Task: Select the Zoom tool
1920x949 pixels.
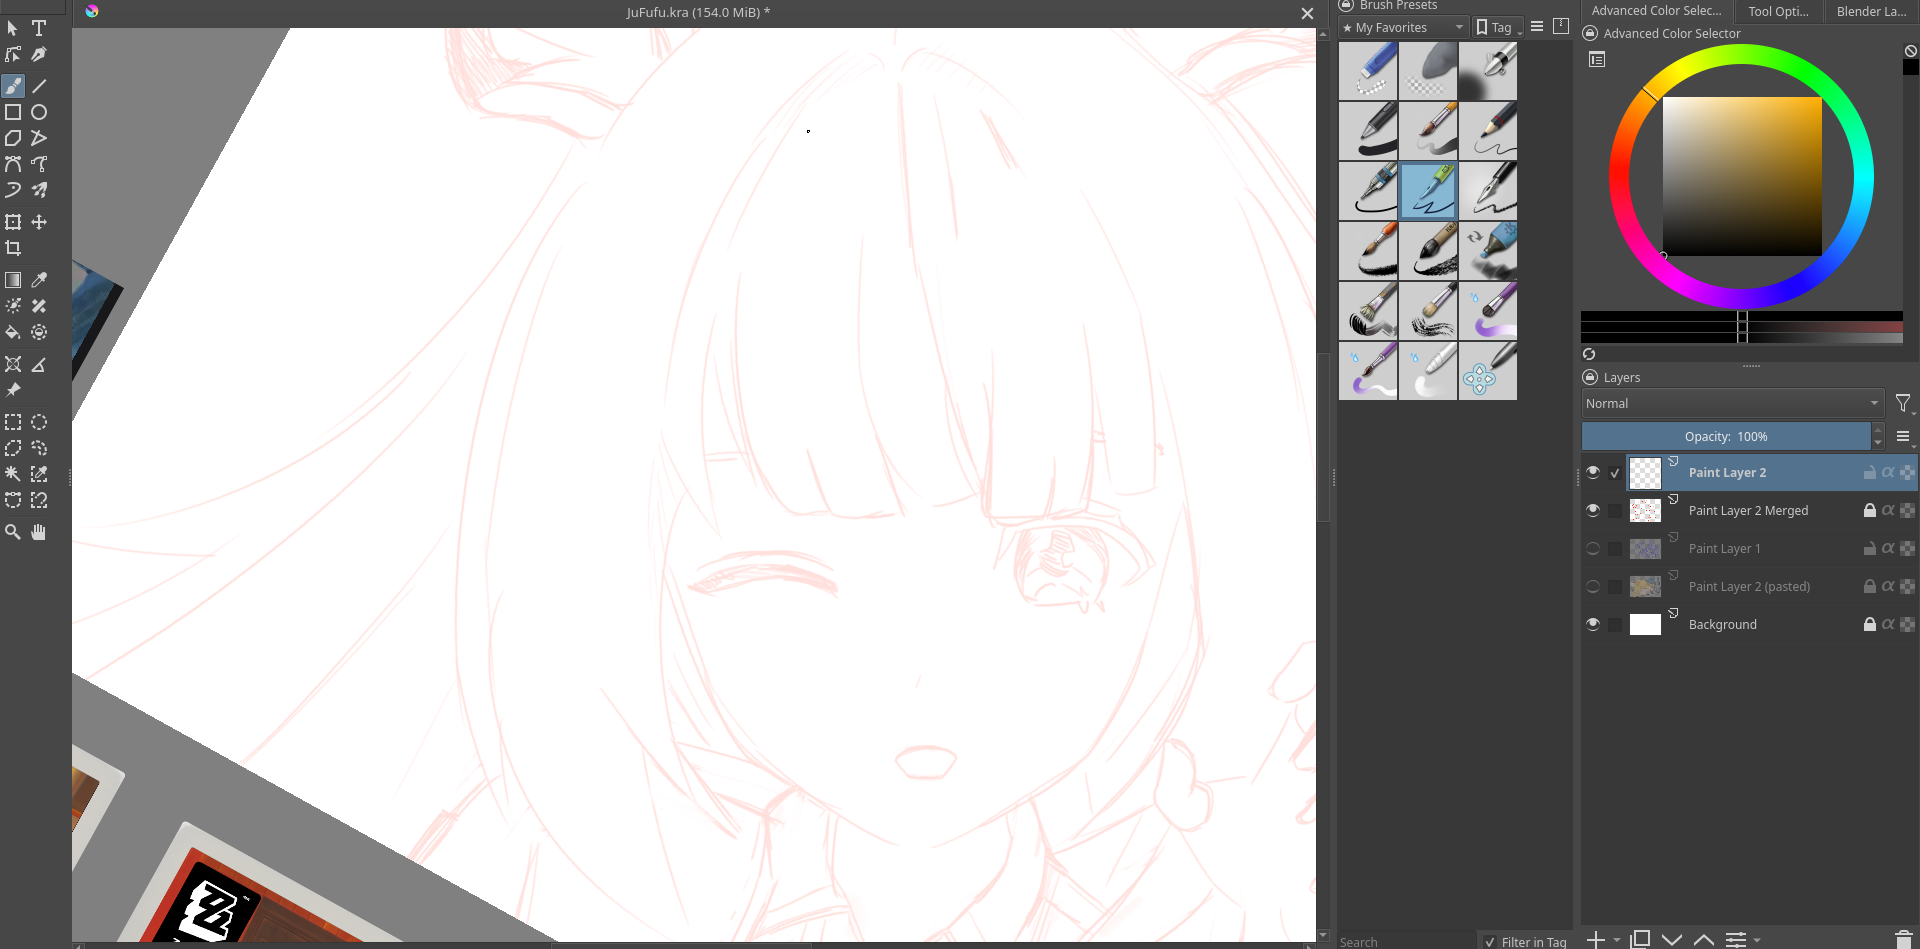Action: [x=13, y=532]
